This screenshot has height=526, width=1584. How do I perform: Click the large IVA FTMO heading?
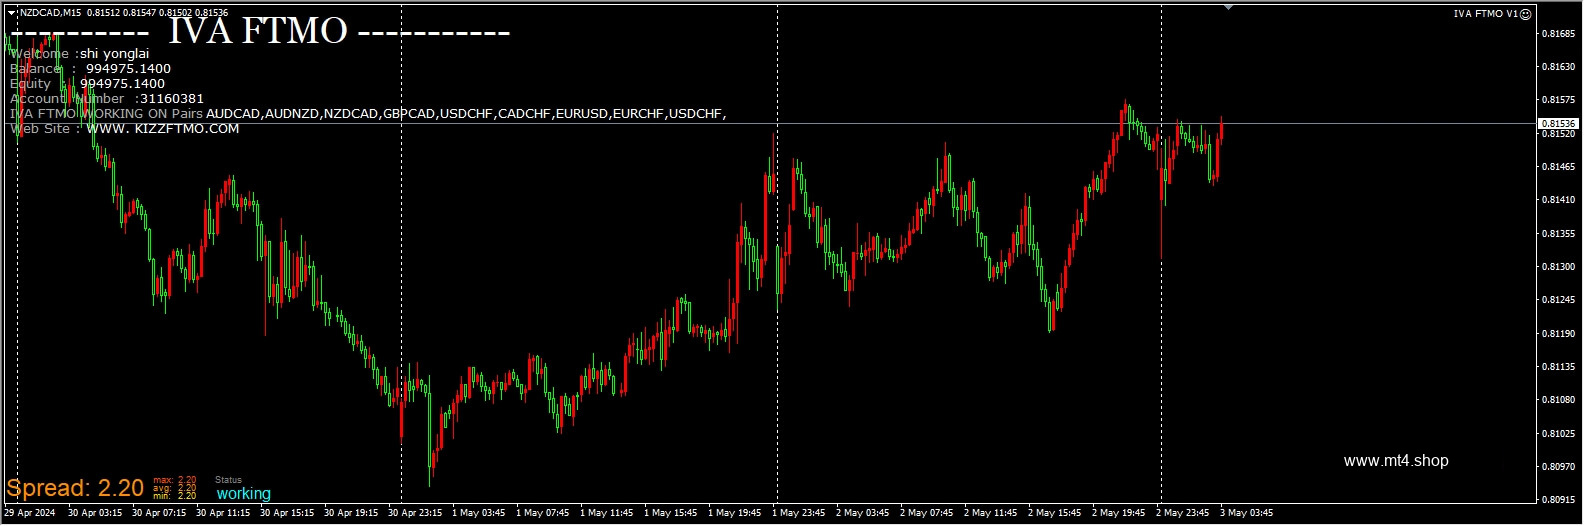[258, 32]
